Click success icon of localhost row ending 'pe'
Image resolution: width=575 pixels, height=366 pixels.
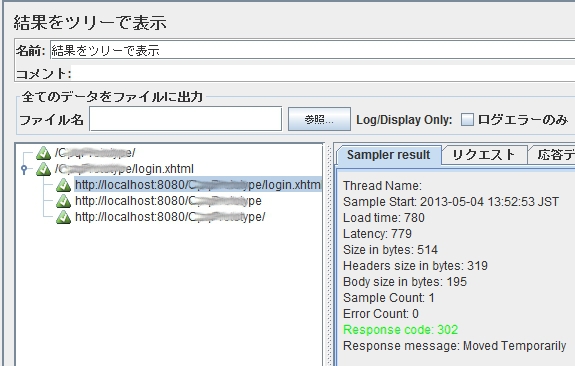(63, 201)
